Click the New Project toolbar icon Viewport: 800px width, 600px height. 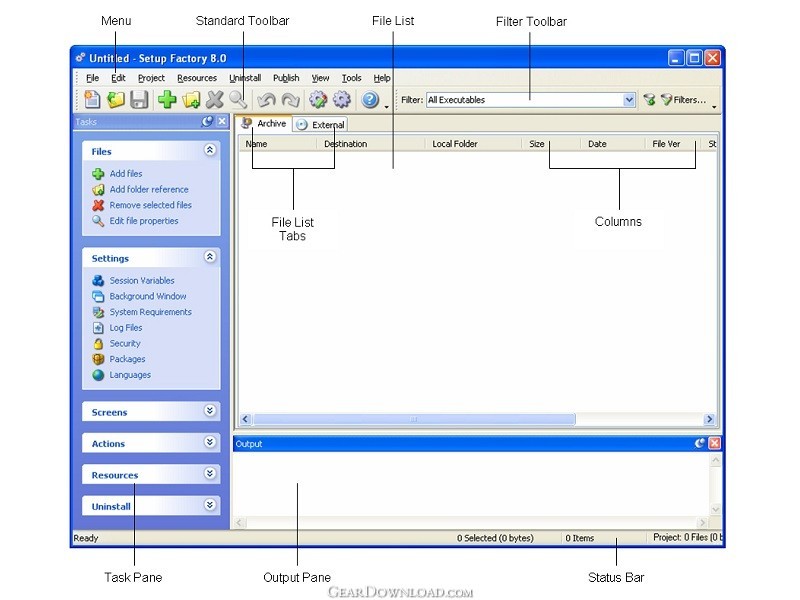click(92, 99)
